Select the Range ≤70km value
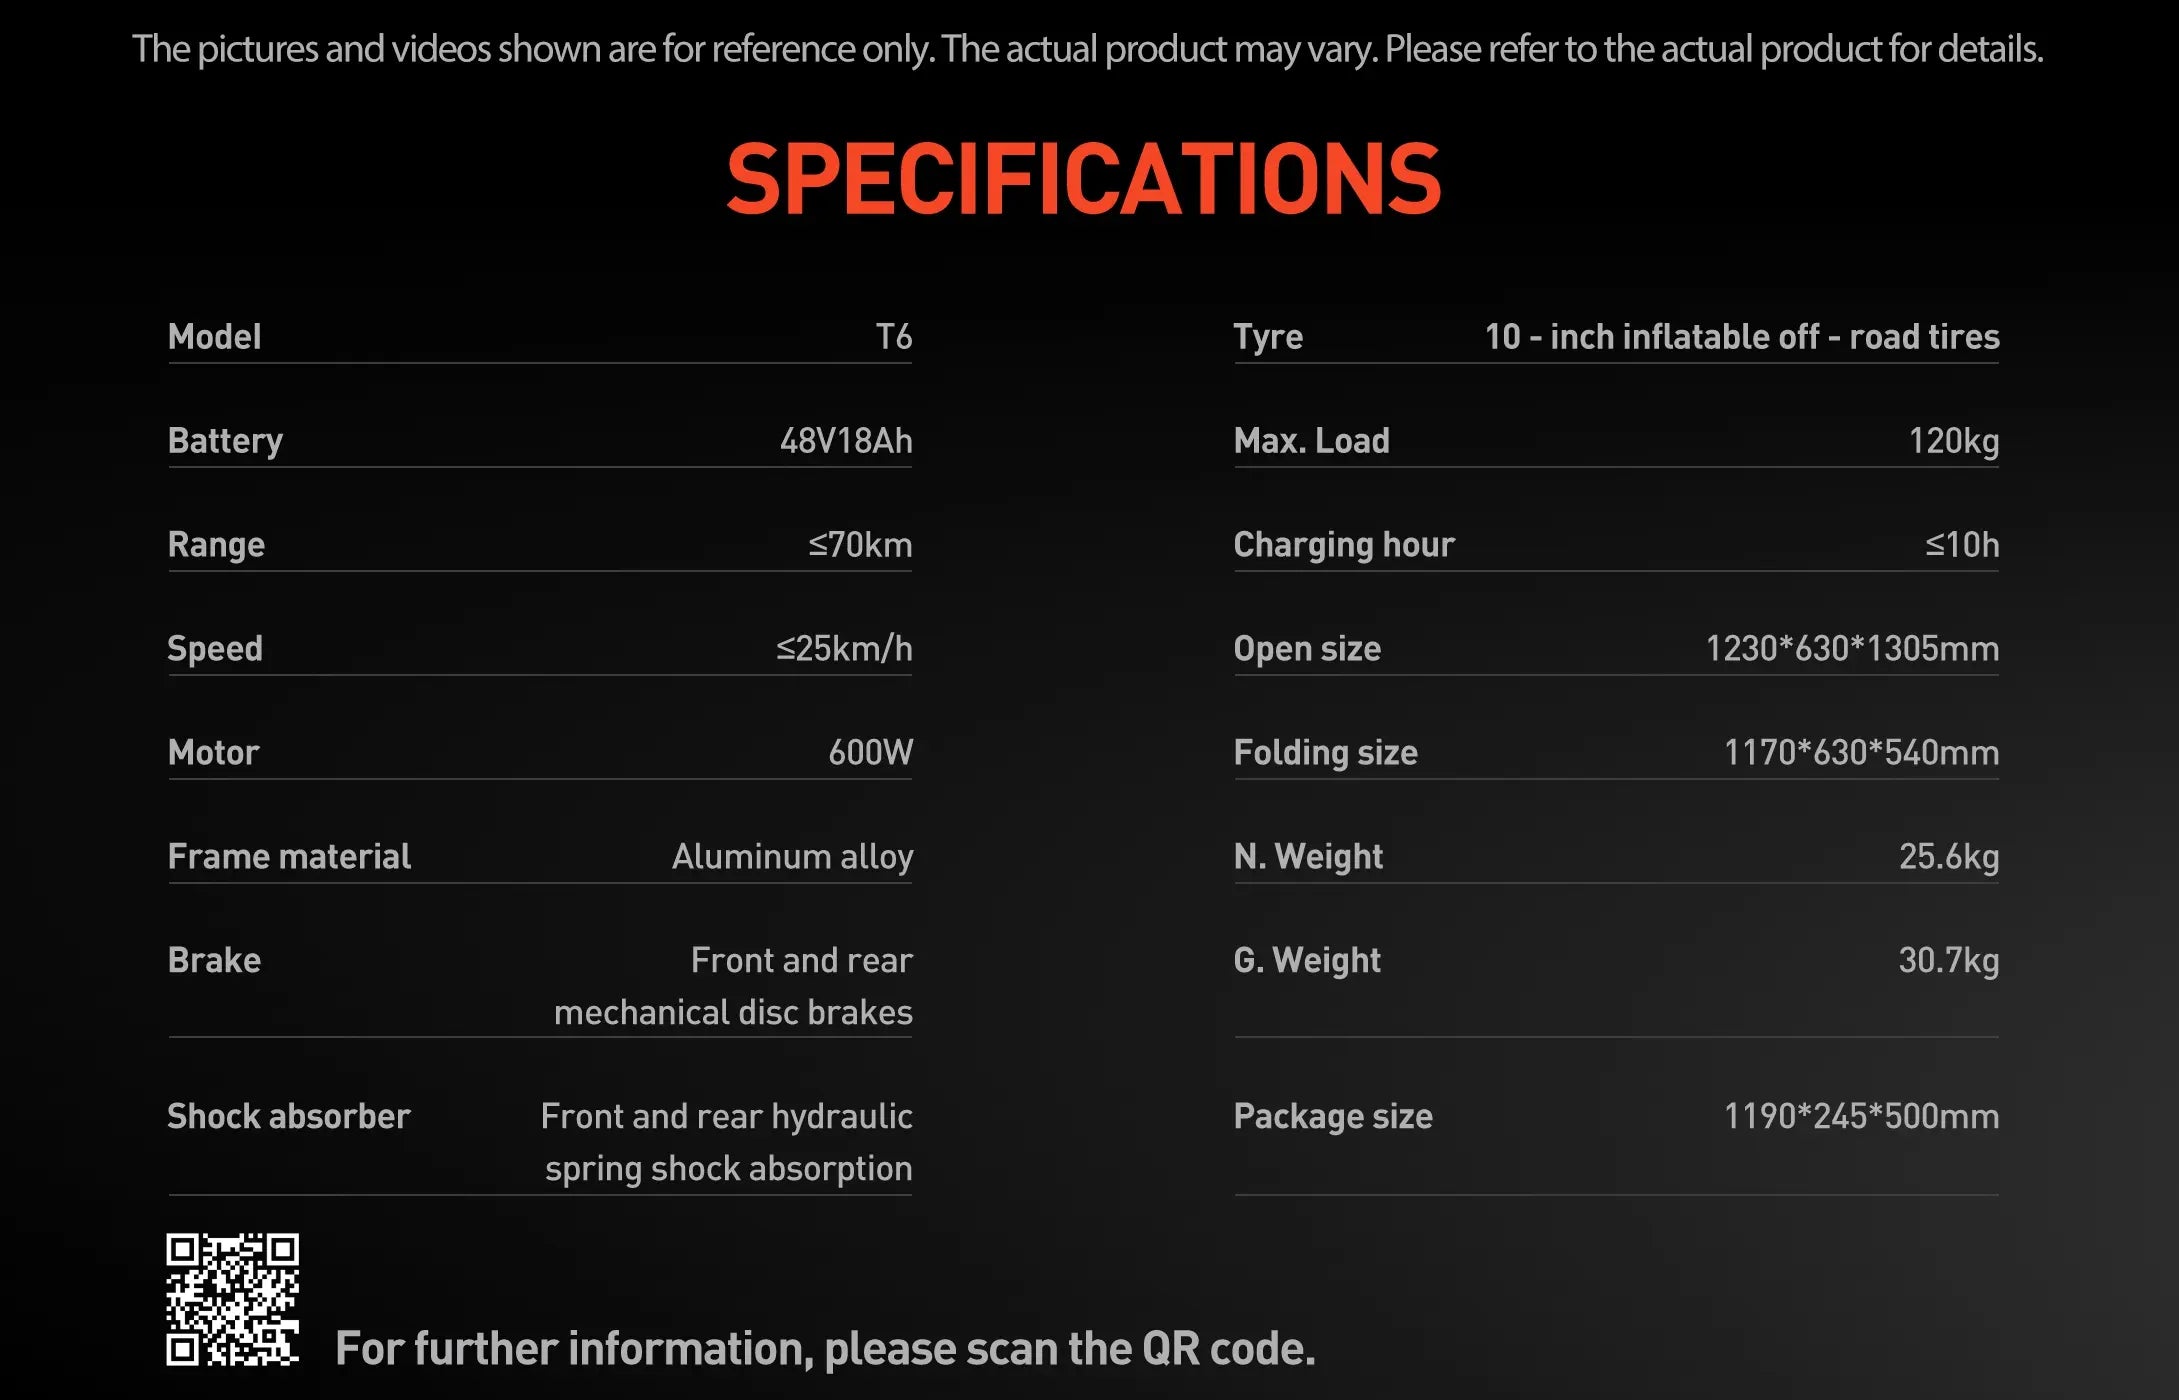 click(860, 545)
